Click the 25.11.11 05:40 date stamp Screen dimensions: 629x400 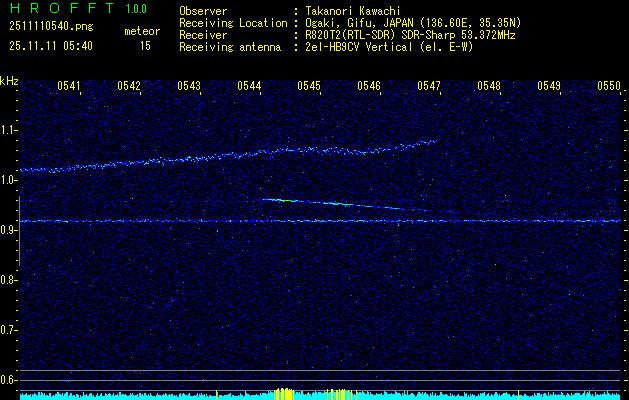click(x=51, y=46)
